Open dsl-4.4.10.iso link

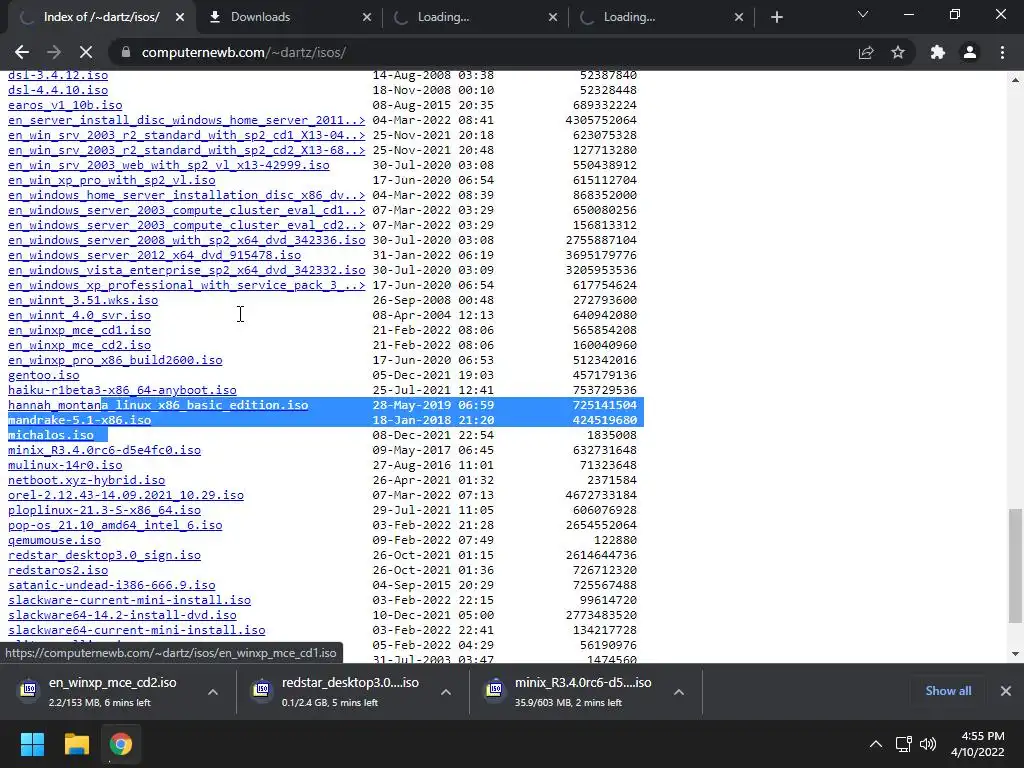tap(58, 89)
